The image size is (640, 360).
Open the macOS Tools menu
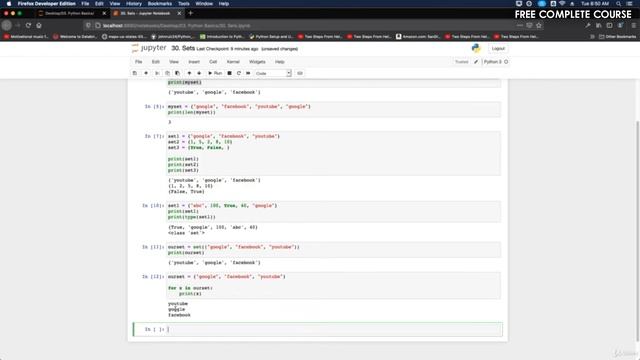[184, 4]
